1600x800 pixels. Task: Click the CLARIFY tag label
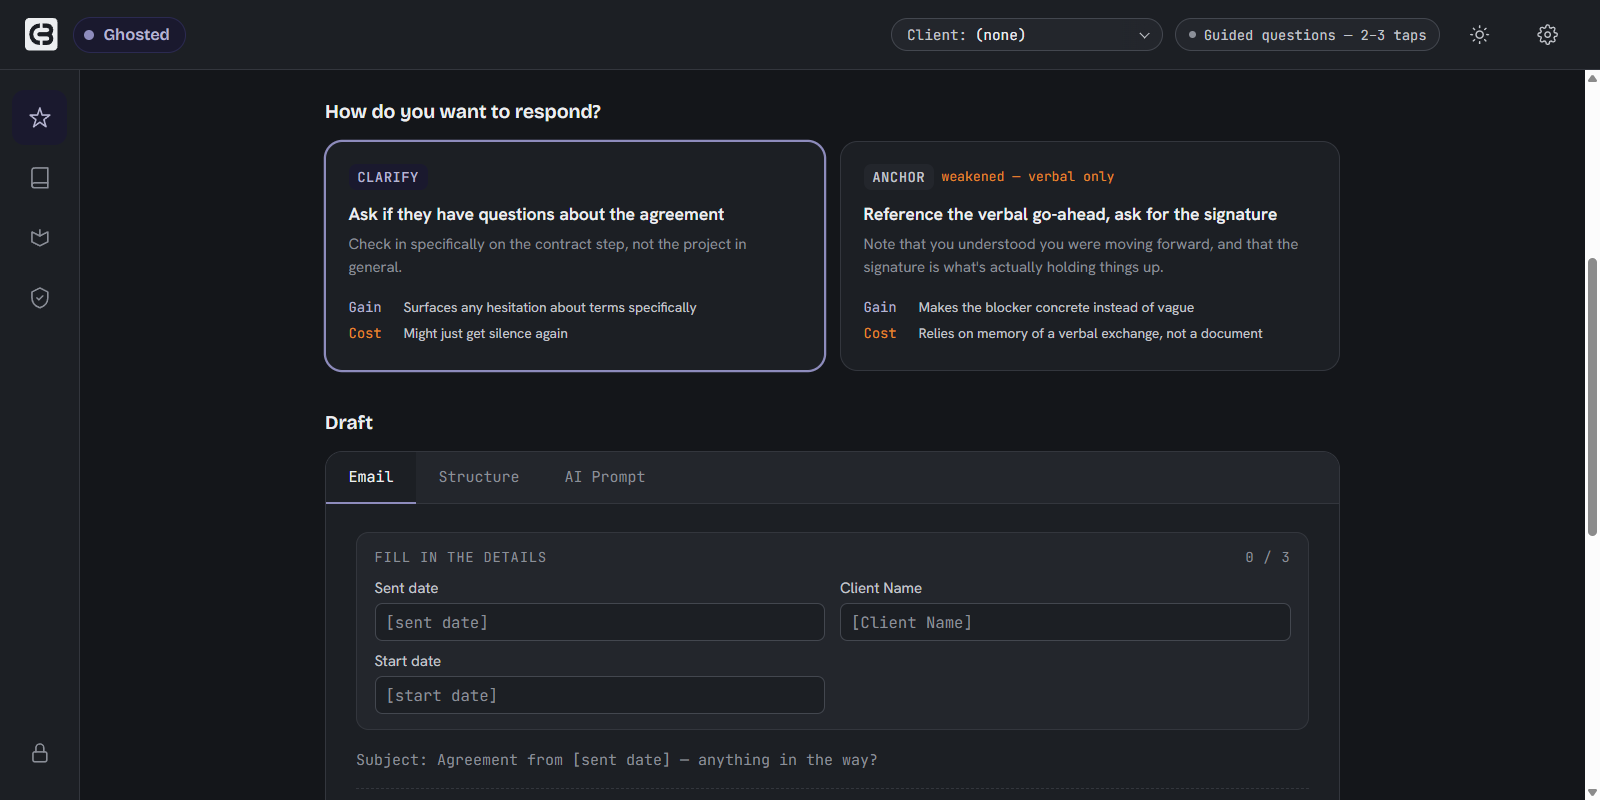click(388, 177)
